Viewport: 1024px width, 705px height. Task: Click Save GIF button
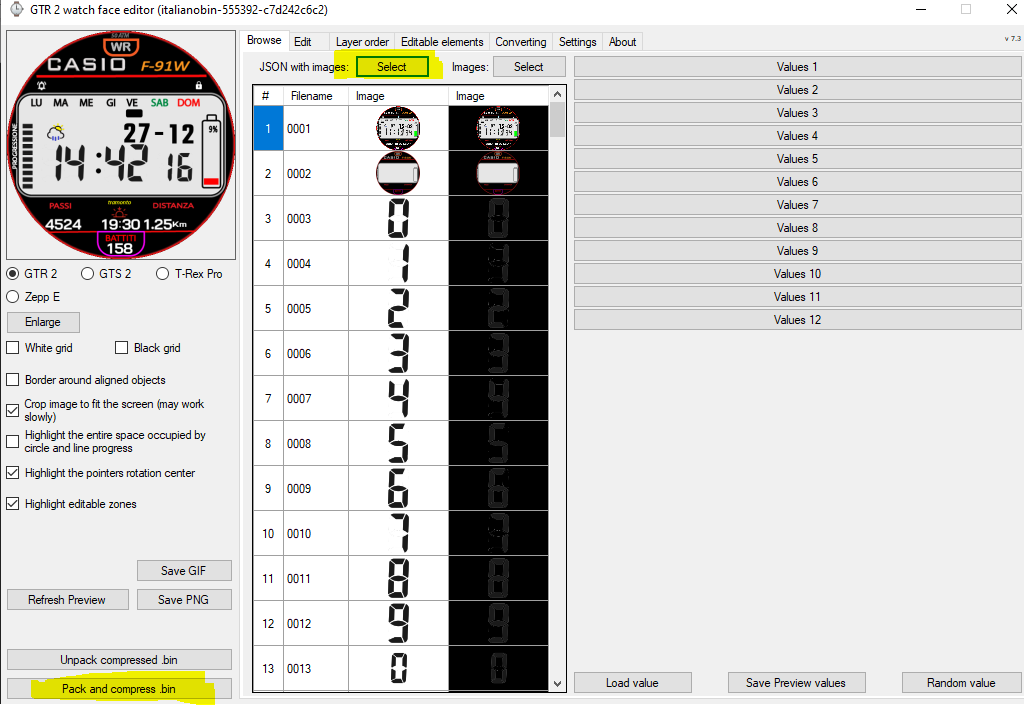pyautogui.click(x=184, y=571)
